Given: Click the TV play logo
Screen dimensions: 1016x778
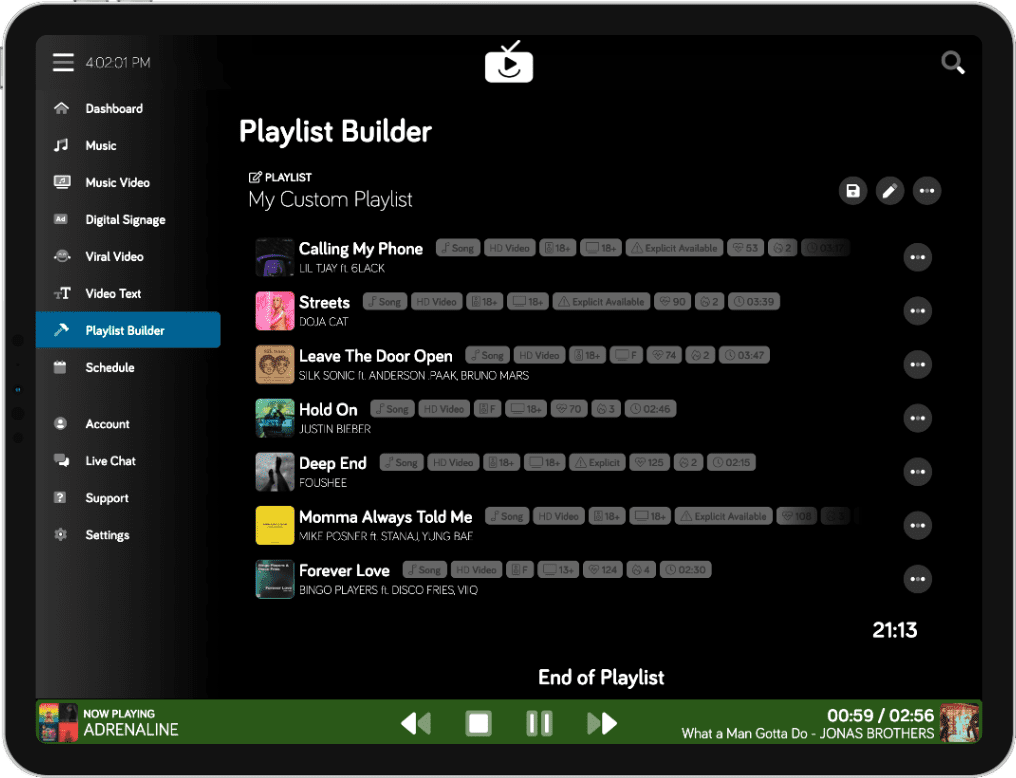Looking at the screenshot, I should [509, 62].
